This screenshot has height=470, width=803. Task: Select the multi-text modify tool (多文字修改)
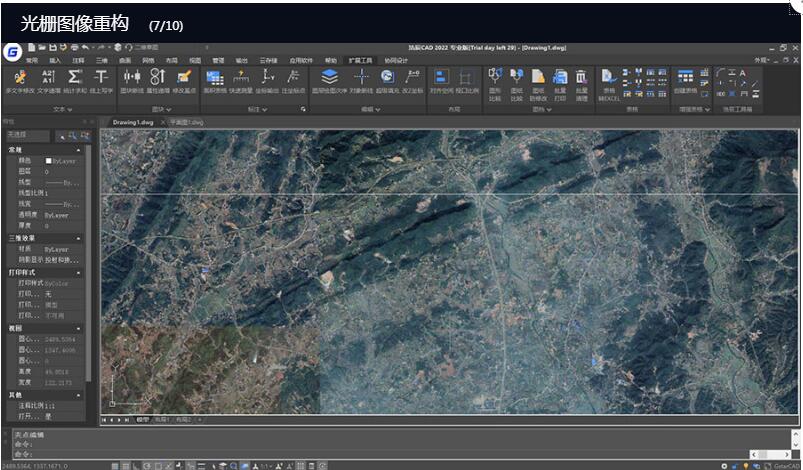[19, 79]
